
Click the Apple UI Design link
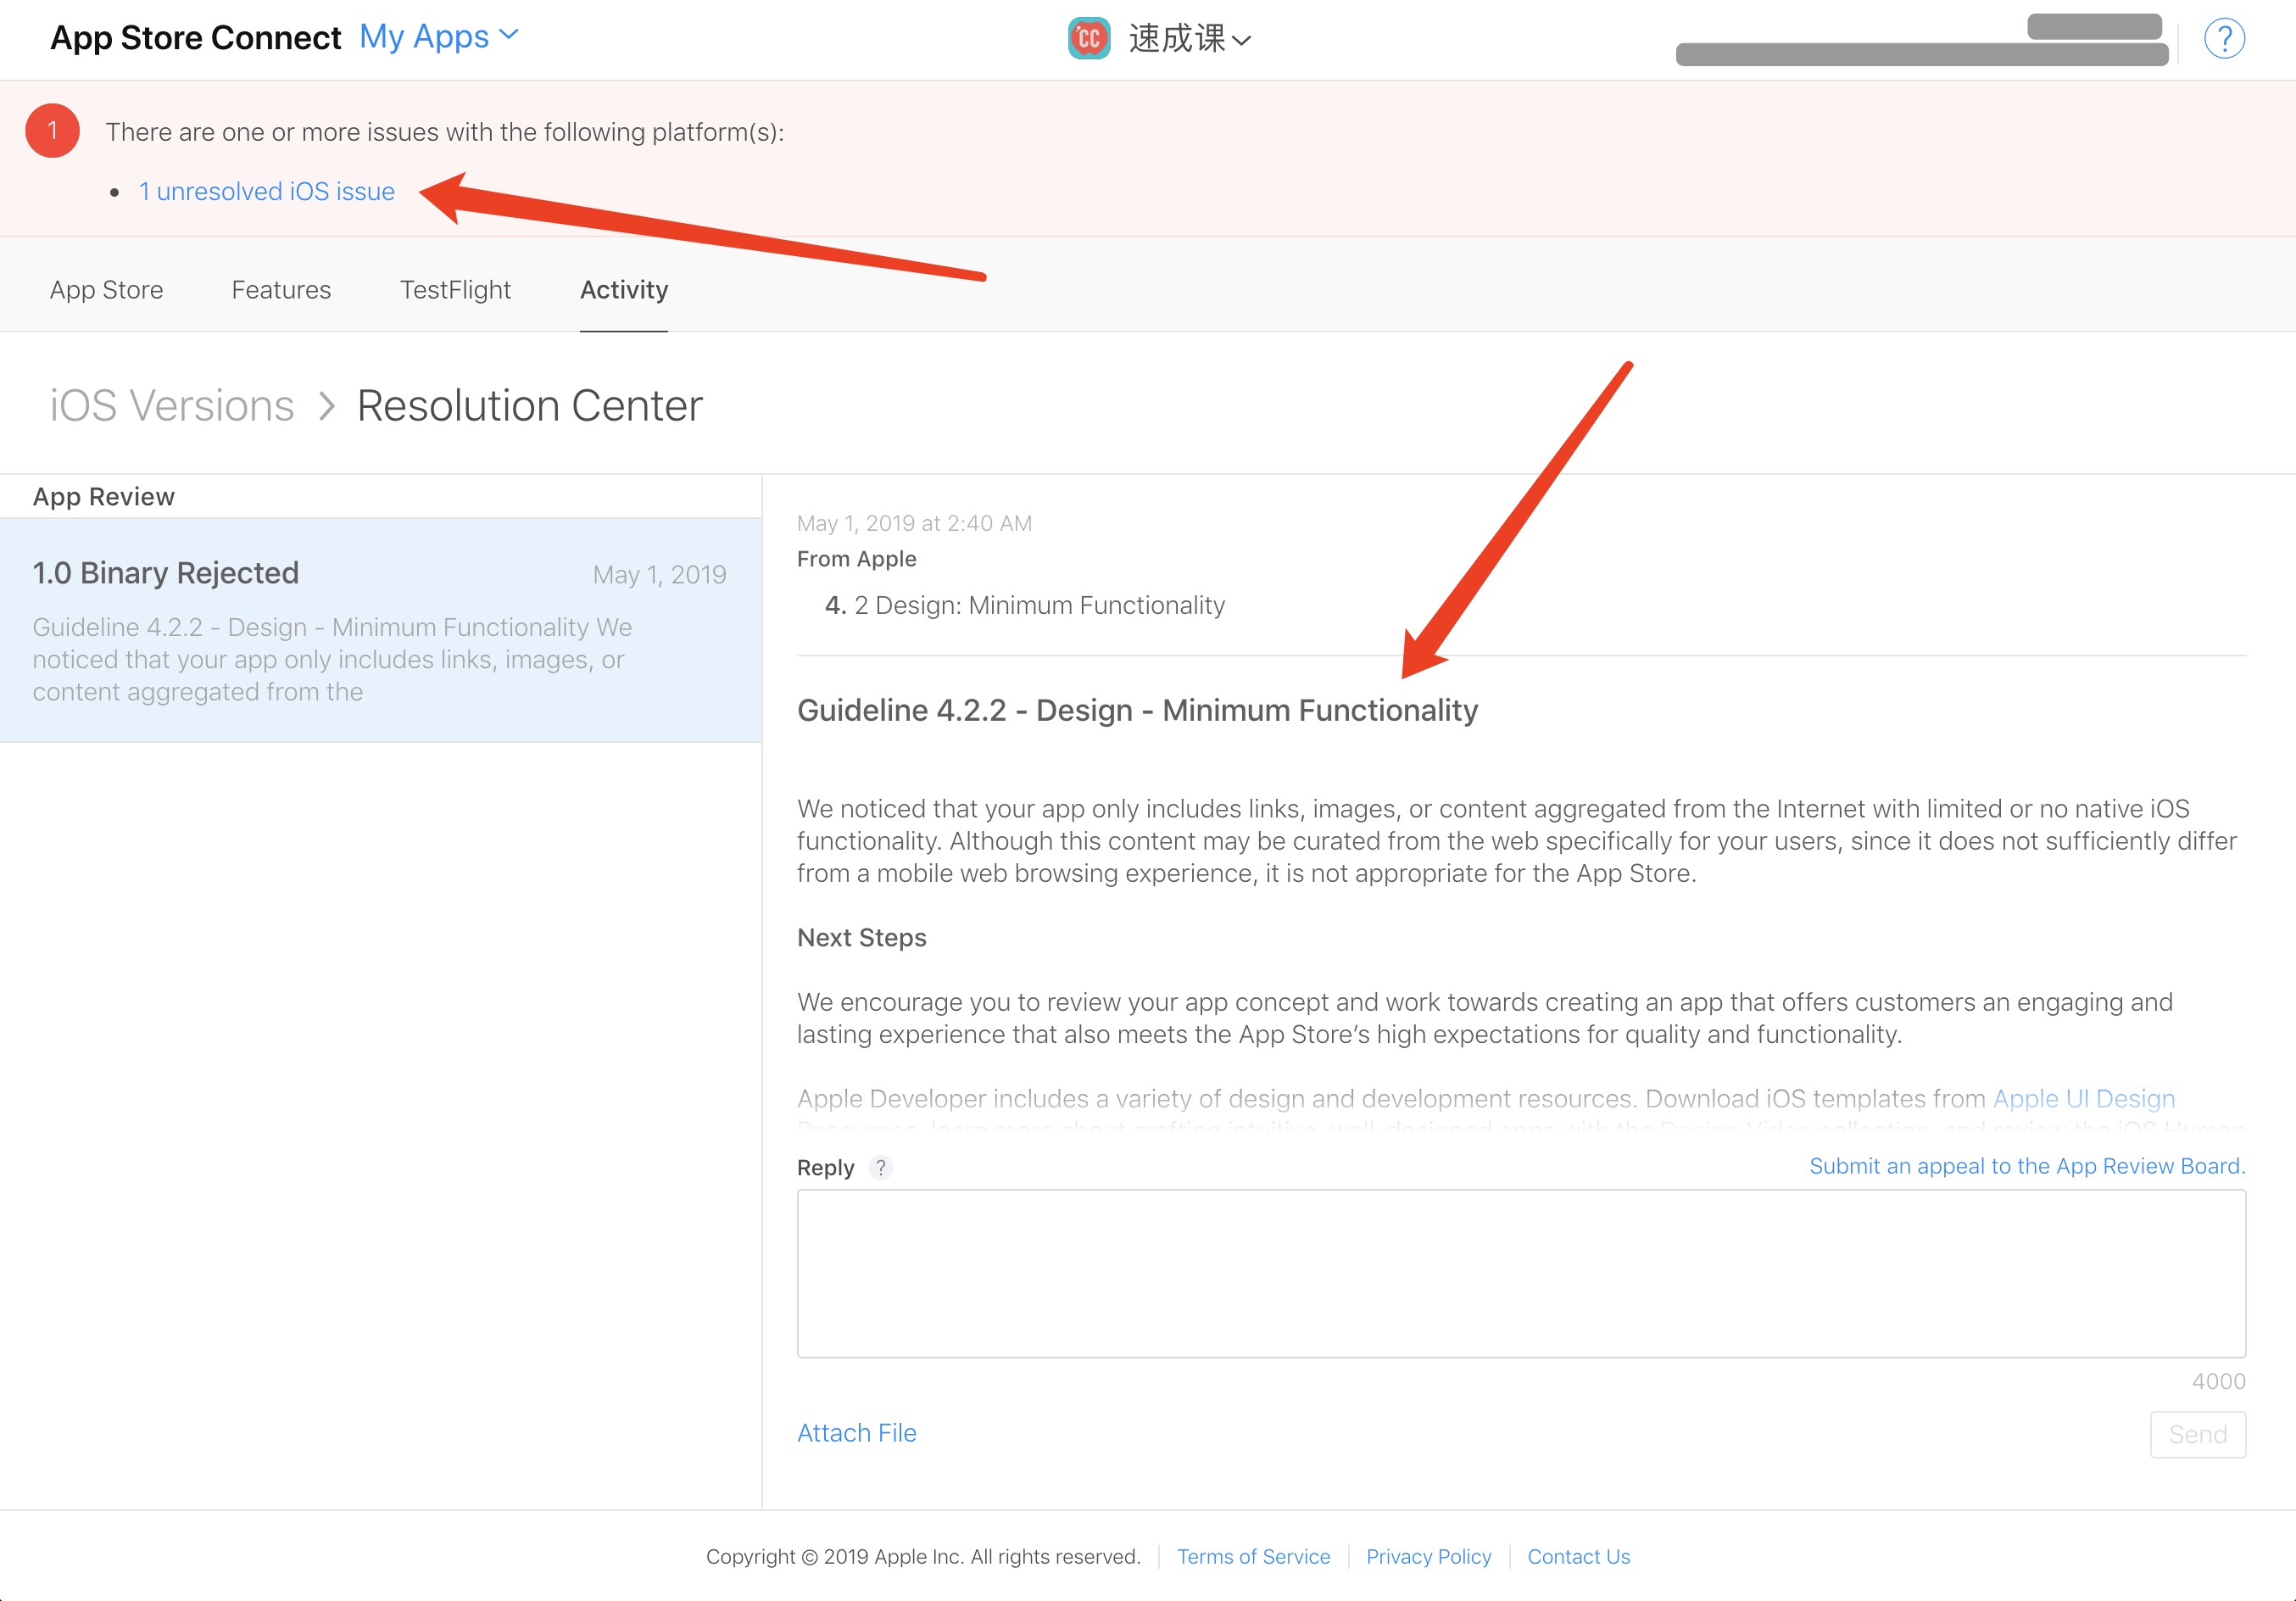coord(2083,1098)
